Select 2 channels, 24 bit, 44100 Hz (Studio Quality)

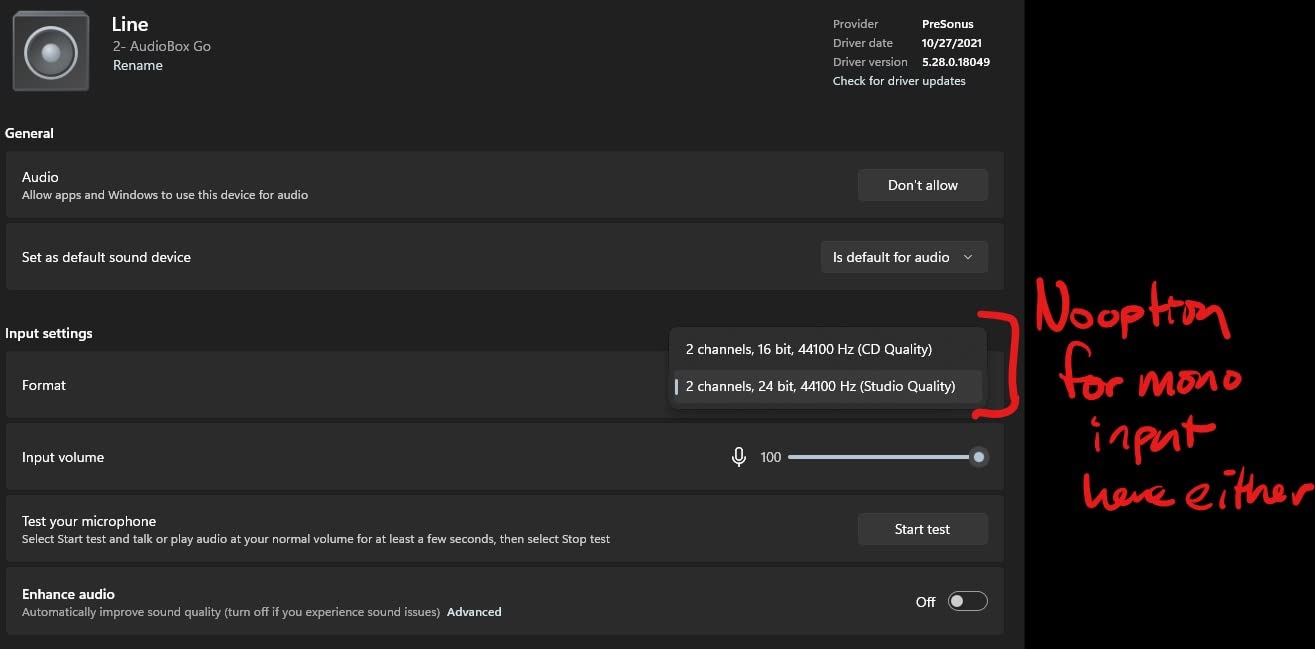coord(827,386)
